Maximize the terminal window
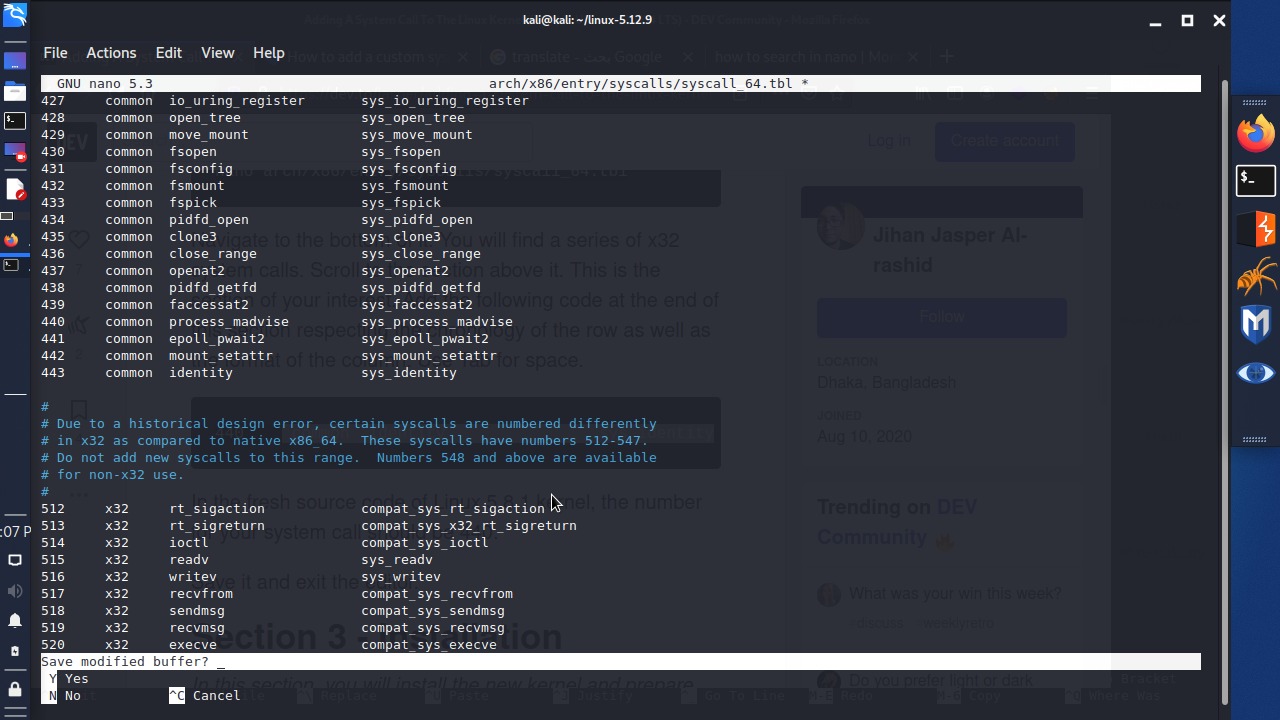This screenshot has height=720, width=1280. (1187, 20)
